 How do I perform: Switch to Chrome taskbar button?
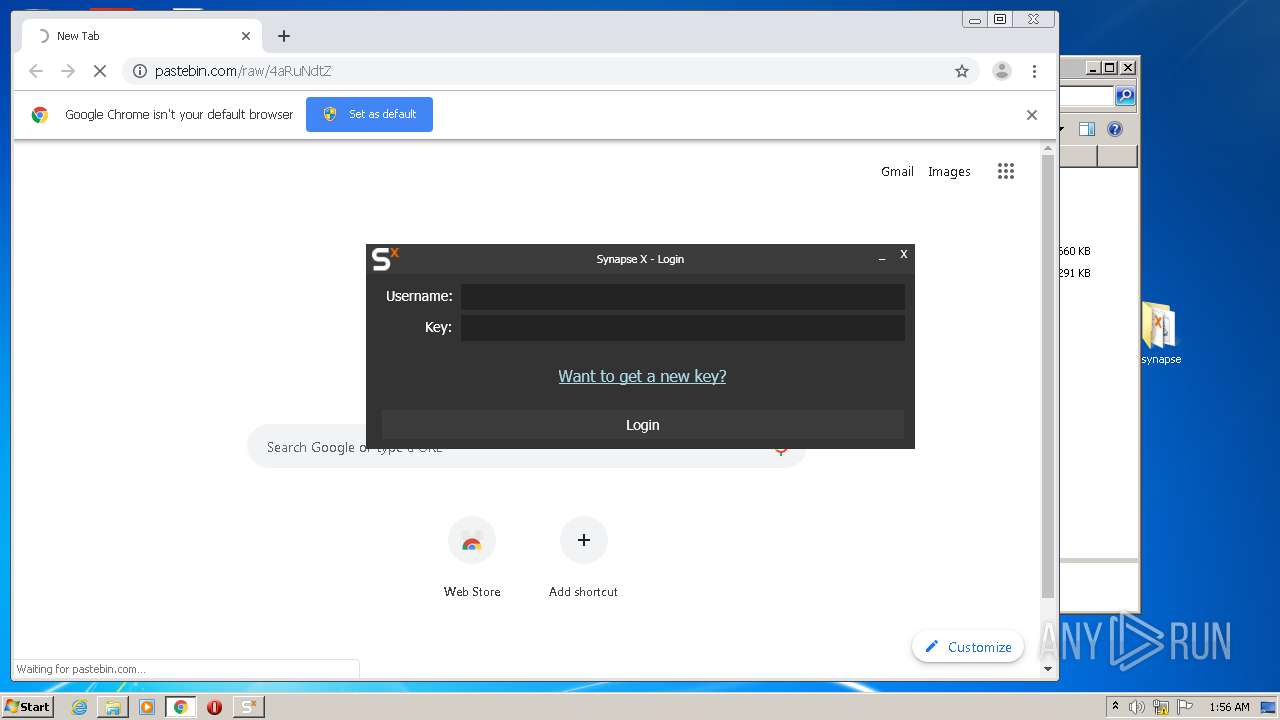tap(180, 707)
